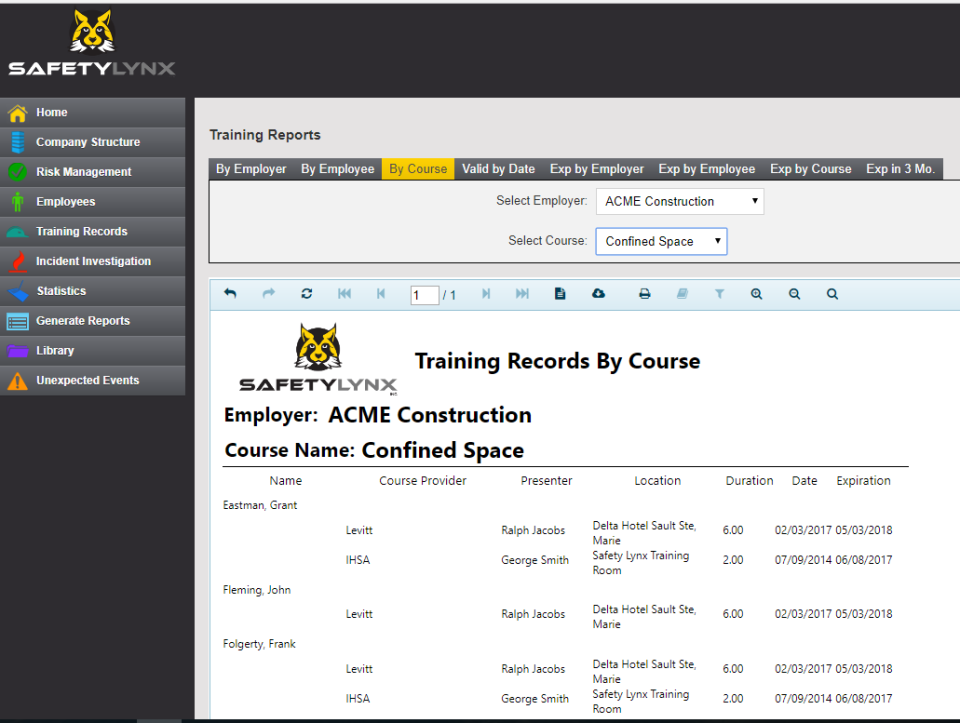Click the Home house icon in sidebar

(18, 113)
